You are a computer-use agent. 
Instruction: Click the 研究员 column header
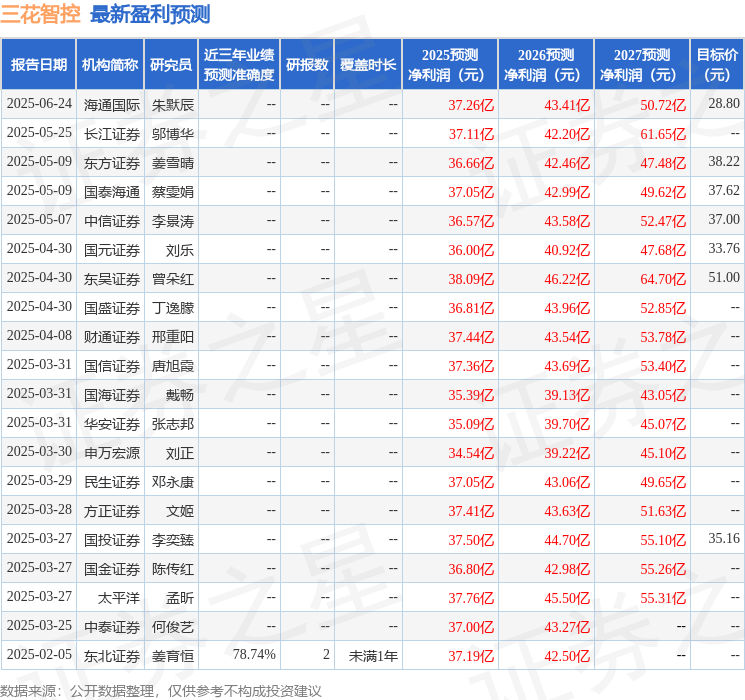point(171,65)
